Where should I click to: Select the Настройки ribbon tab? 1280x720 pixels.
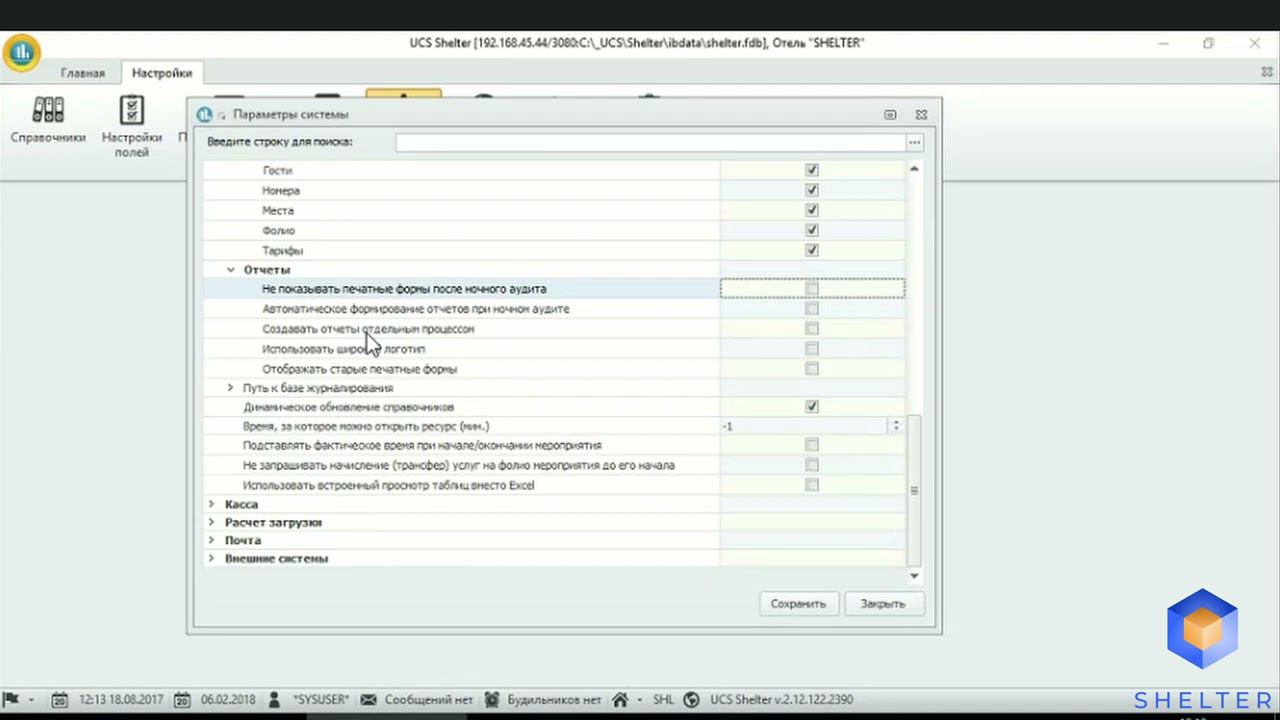point(162,73)
